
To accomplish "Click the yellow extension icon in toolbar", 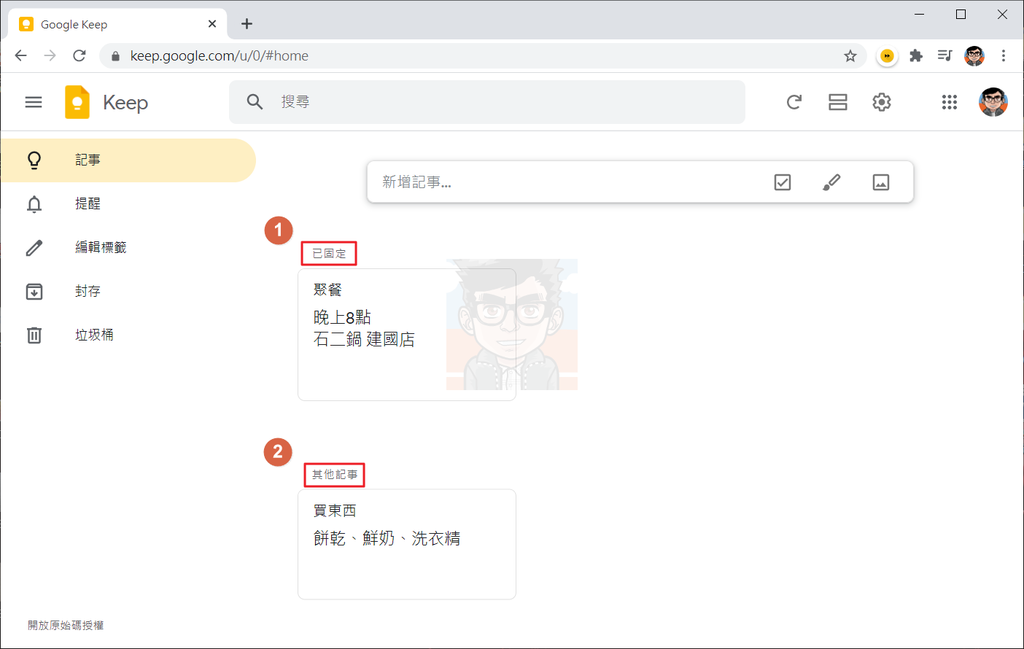I will tap(887, 56).
